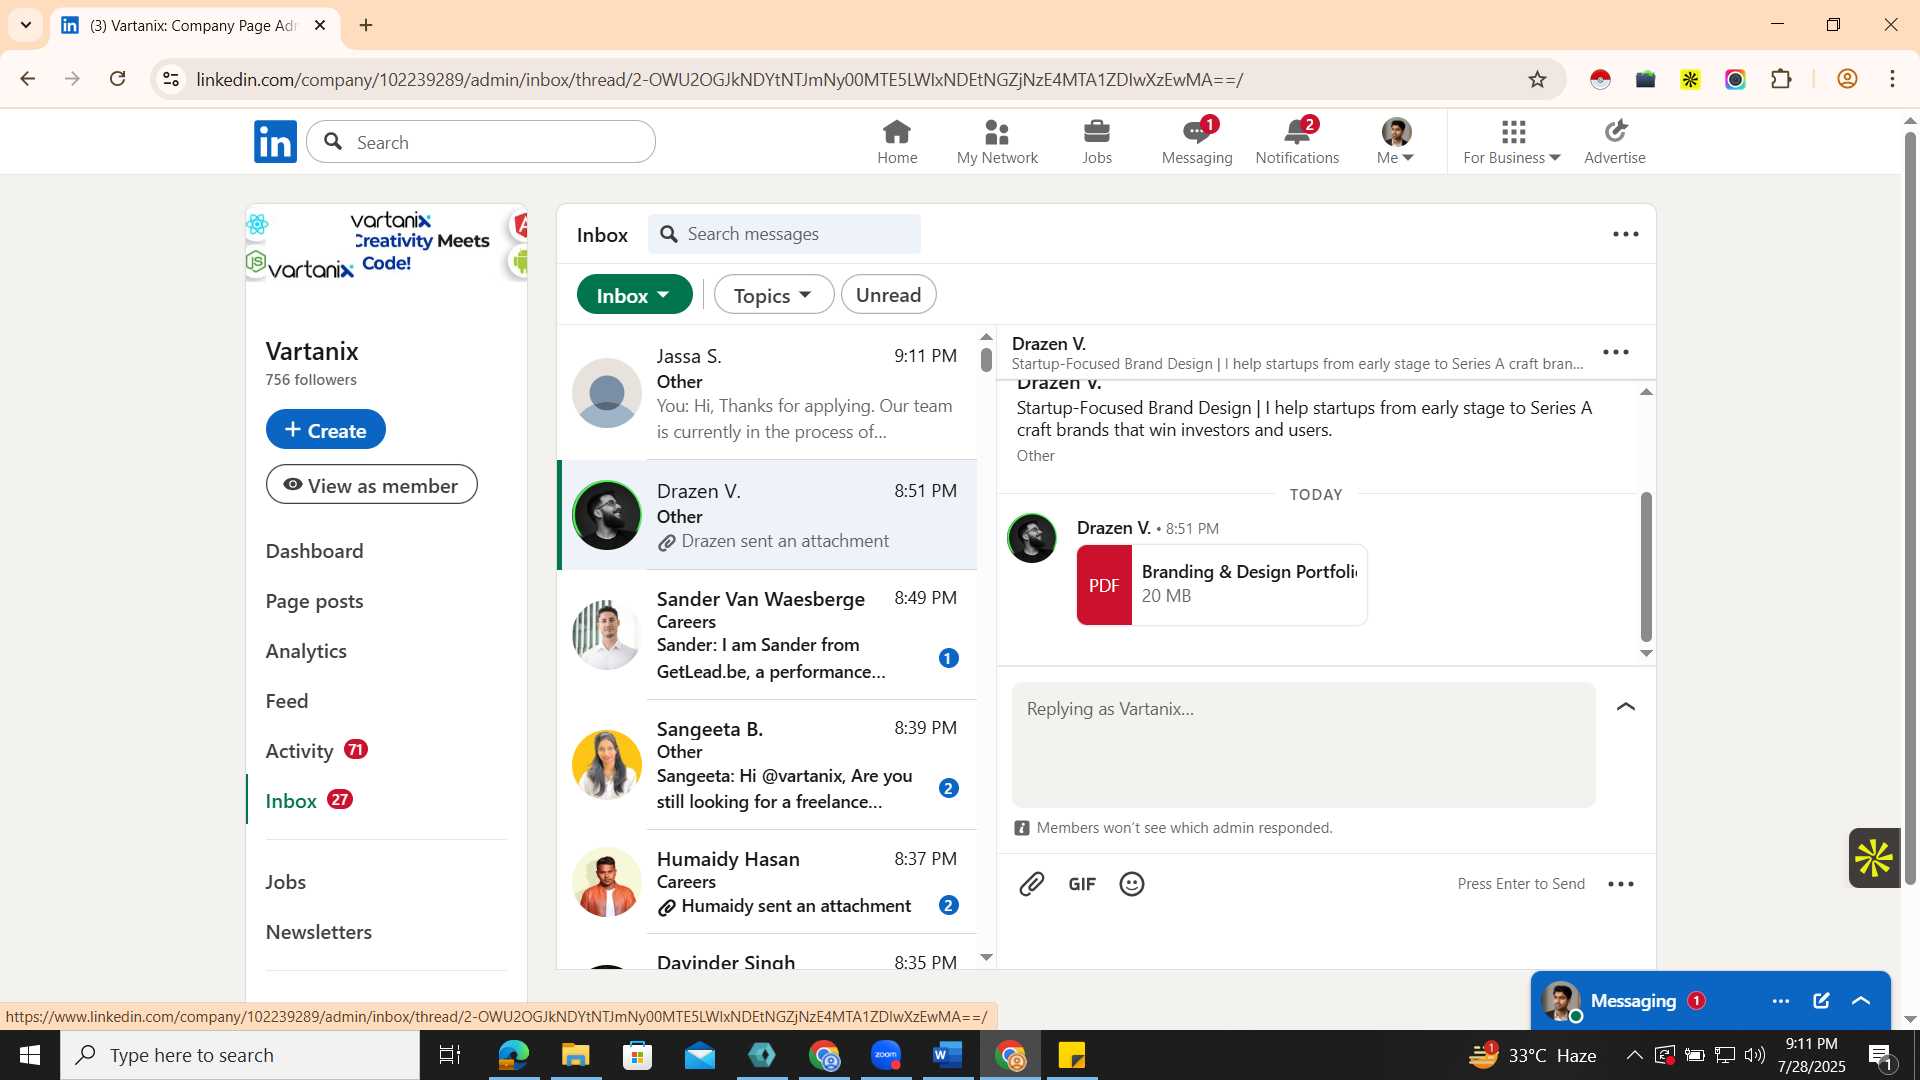This screenshot has width=1920, height=1080.
Task: Open Jobs from the top navigation
Action: [1097, 142]
